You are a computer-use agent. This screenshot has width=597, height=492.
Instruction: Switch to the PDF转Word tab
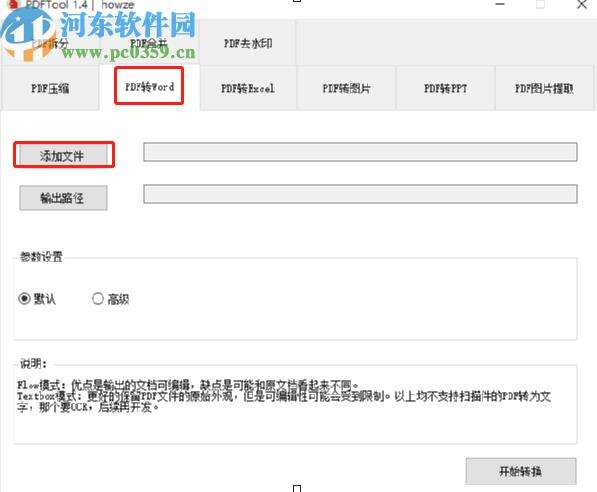click(149, 86)
